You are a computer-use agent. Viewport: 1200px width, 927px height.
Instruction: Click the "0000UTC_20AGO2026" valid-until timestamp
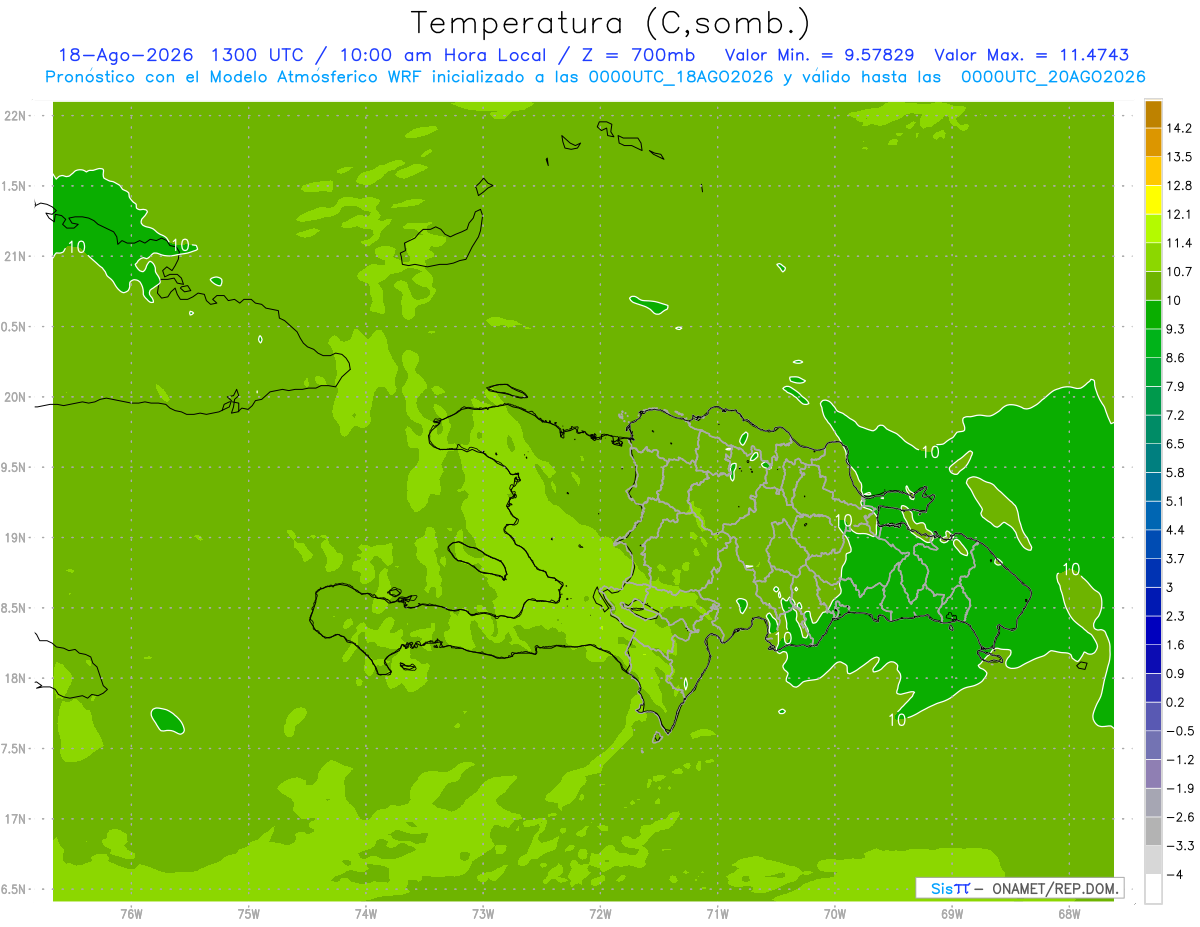point(1052,77)
